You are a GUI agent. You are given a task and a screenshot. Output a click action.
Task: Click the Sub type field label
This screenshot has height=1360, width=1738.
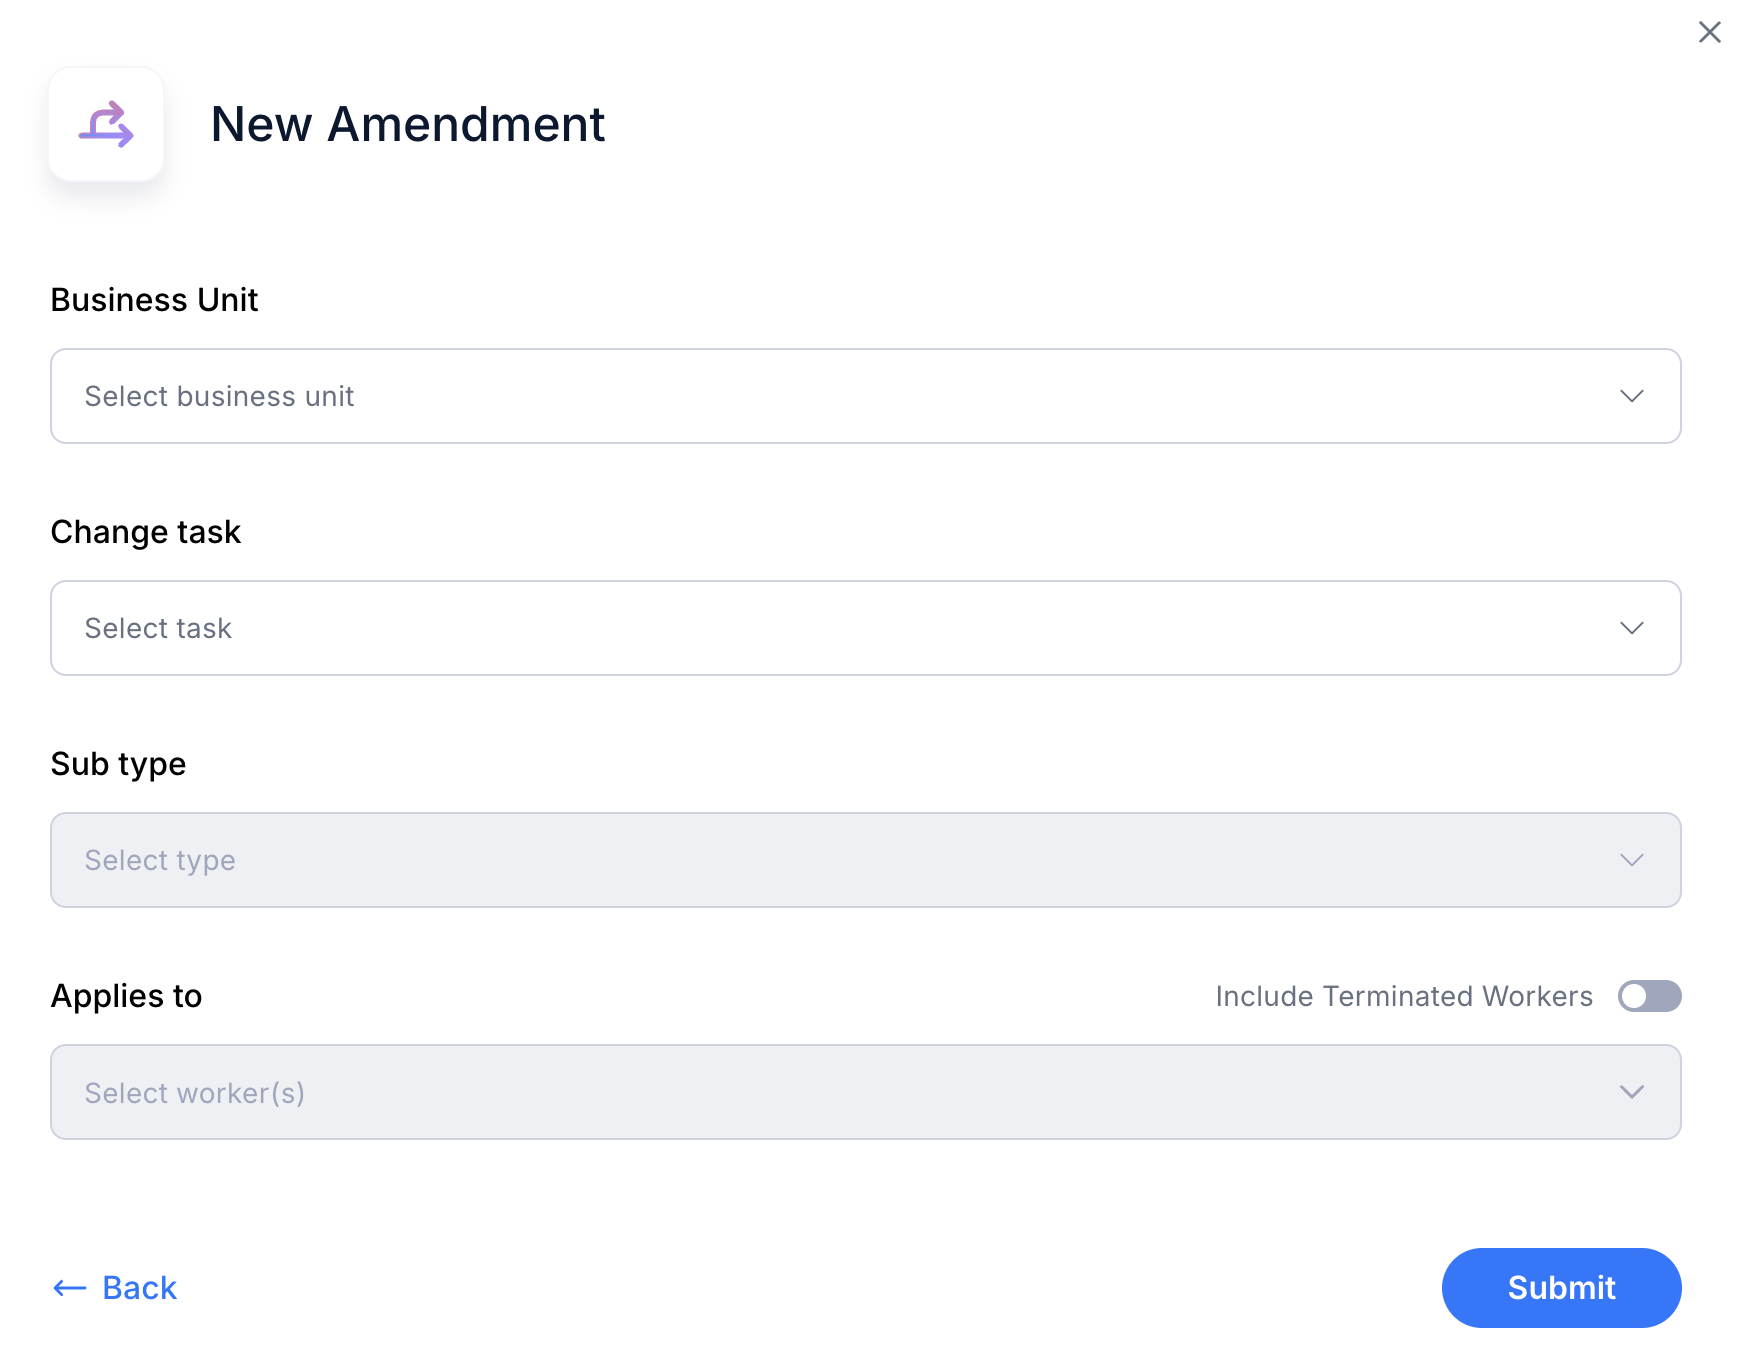(118, 764)
